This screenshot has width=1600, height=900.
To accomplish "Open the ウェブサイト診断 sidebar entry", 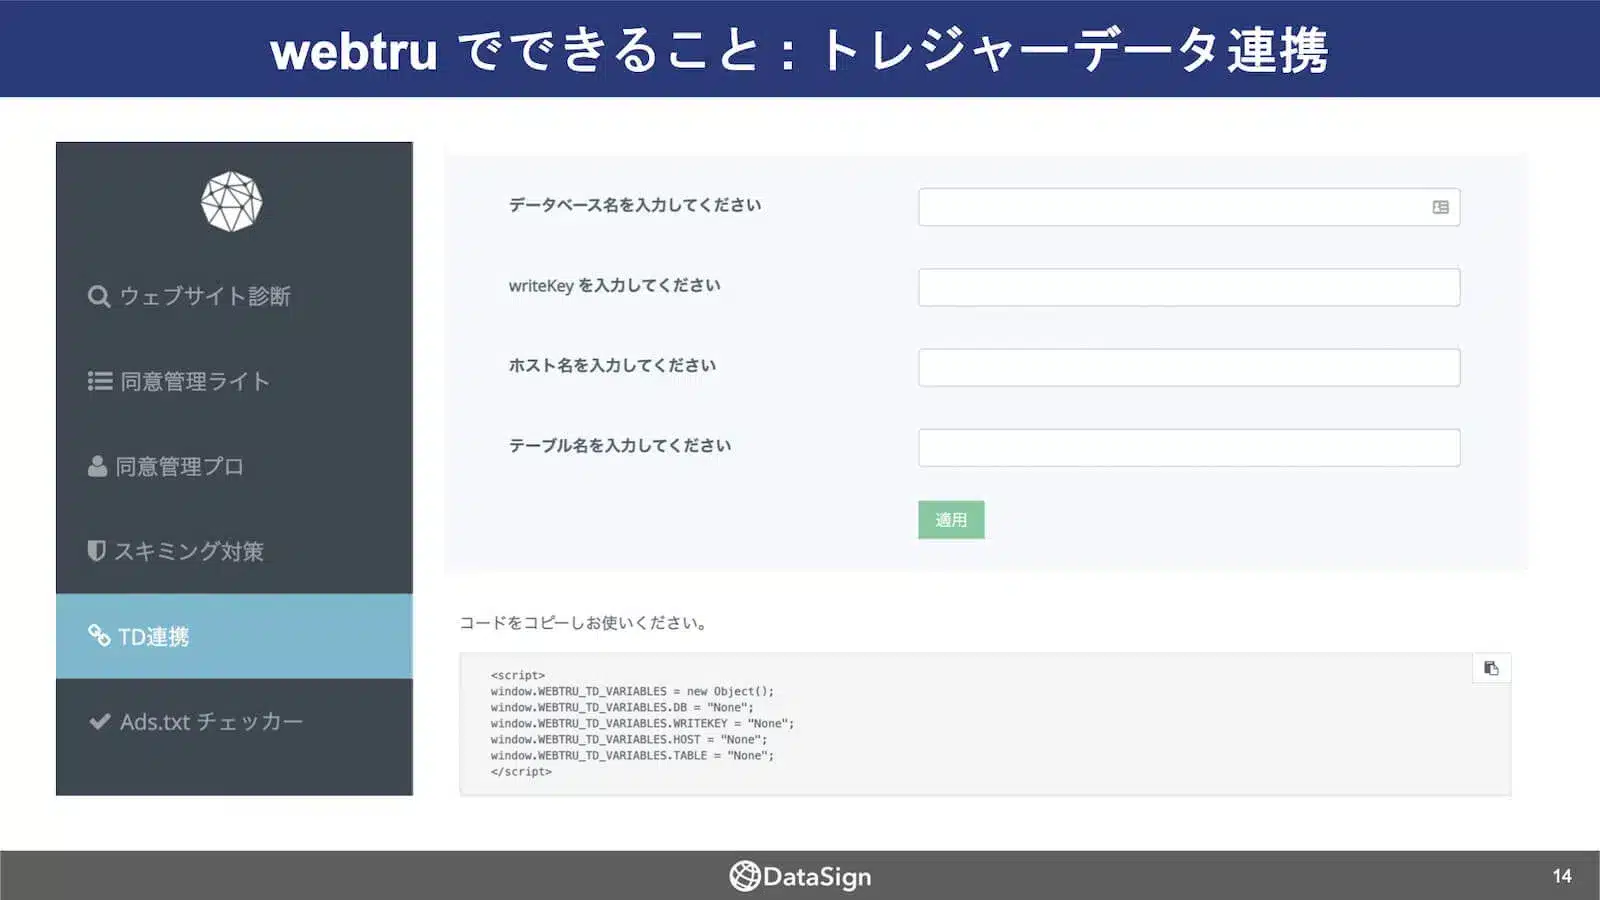I will point(205,295).
